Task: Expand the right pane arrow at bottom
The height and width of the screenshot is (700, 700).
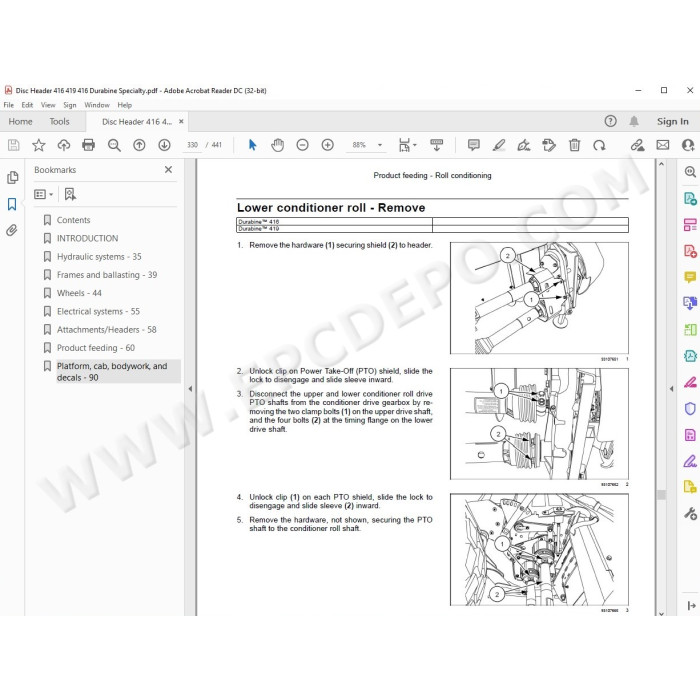Action: pyautogui.click(x=692, y=605)
